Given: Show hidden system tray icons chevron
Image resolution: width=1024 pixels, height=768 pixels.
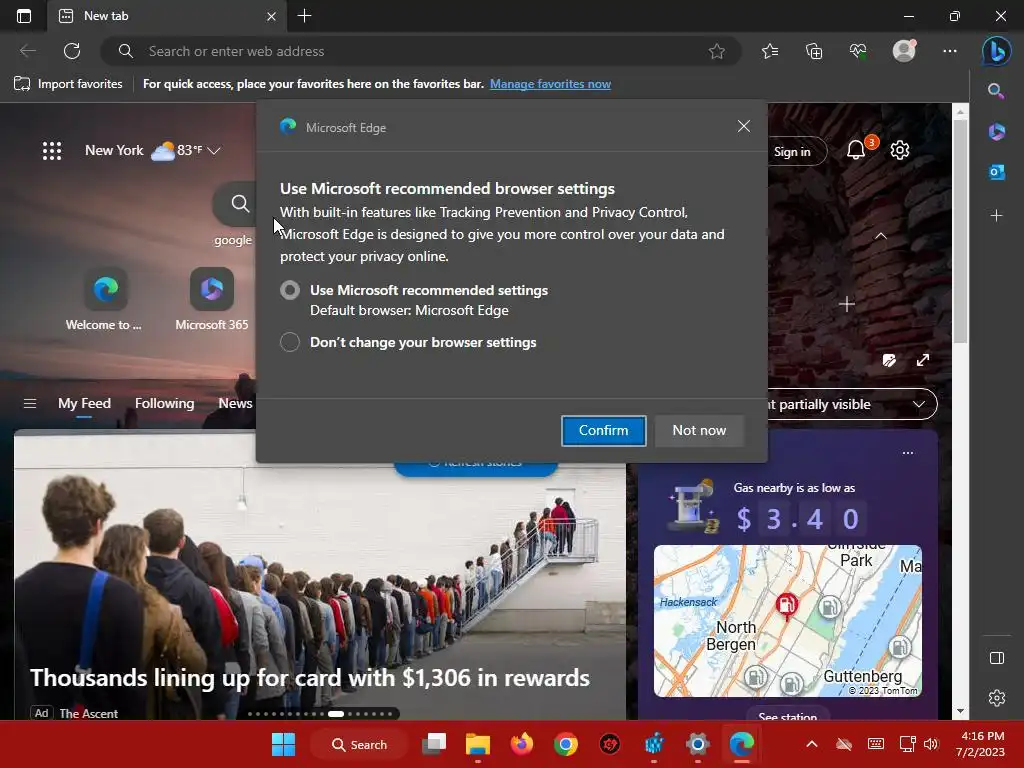Looking at the screenshot, I should [812, 744].
